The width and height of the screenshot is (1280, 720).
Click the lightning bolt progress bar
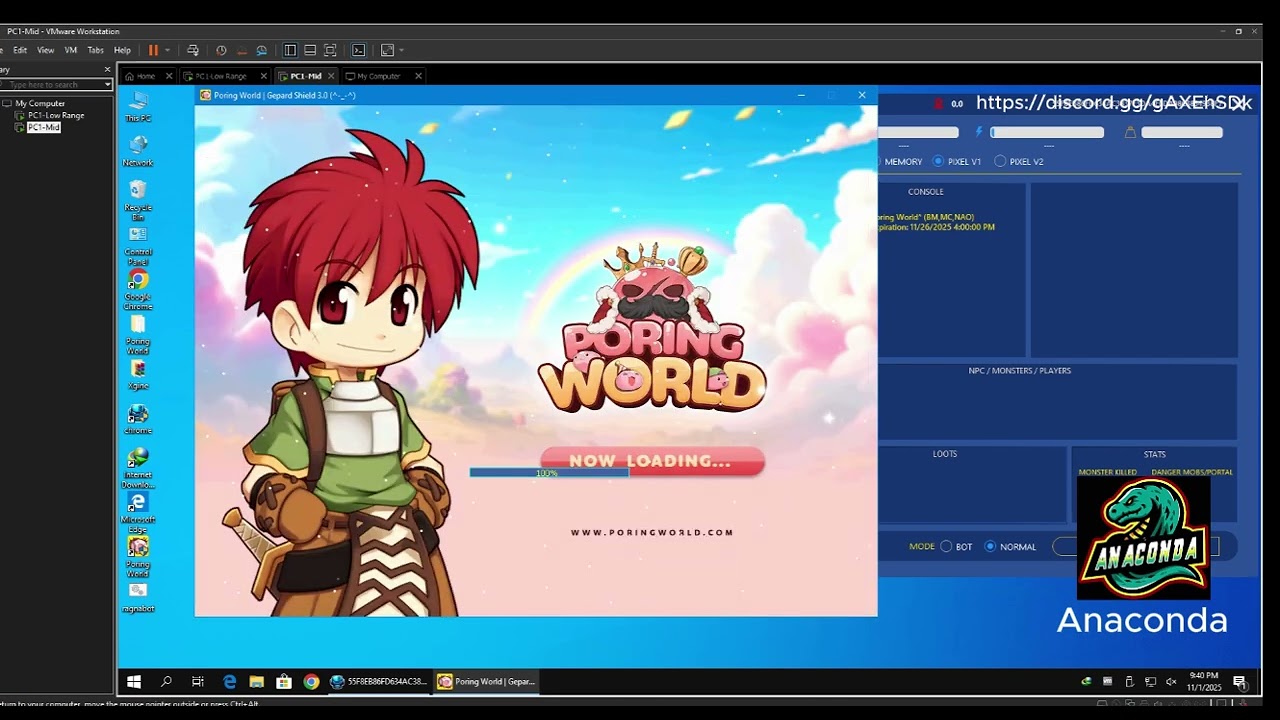point(1047,132)
